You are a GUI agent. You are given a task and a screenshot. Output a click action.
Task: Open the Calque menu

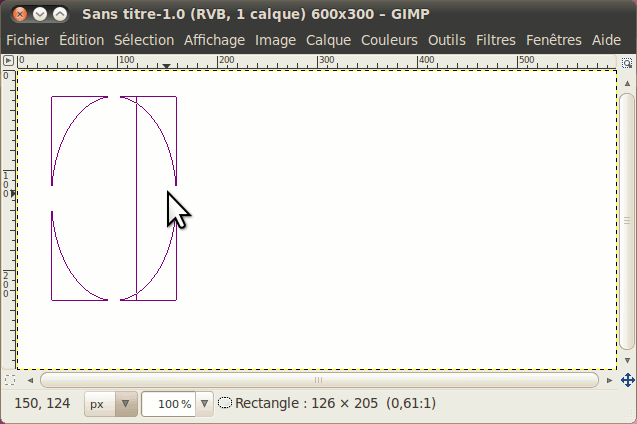click(x=328, y=40)
